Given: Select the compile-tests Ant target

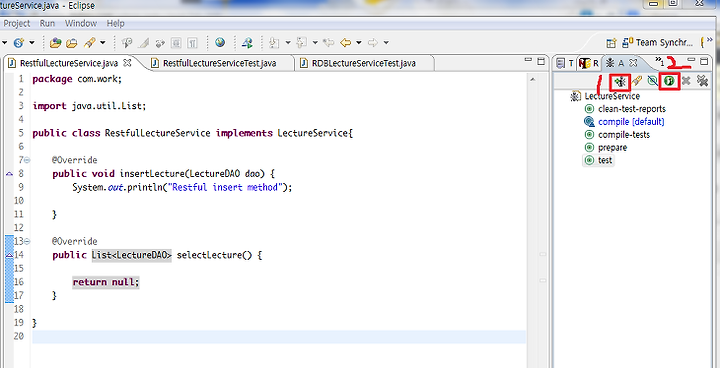Looking at the screenshot, I should pyautogui.click(x=617, y=135).
